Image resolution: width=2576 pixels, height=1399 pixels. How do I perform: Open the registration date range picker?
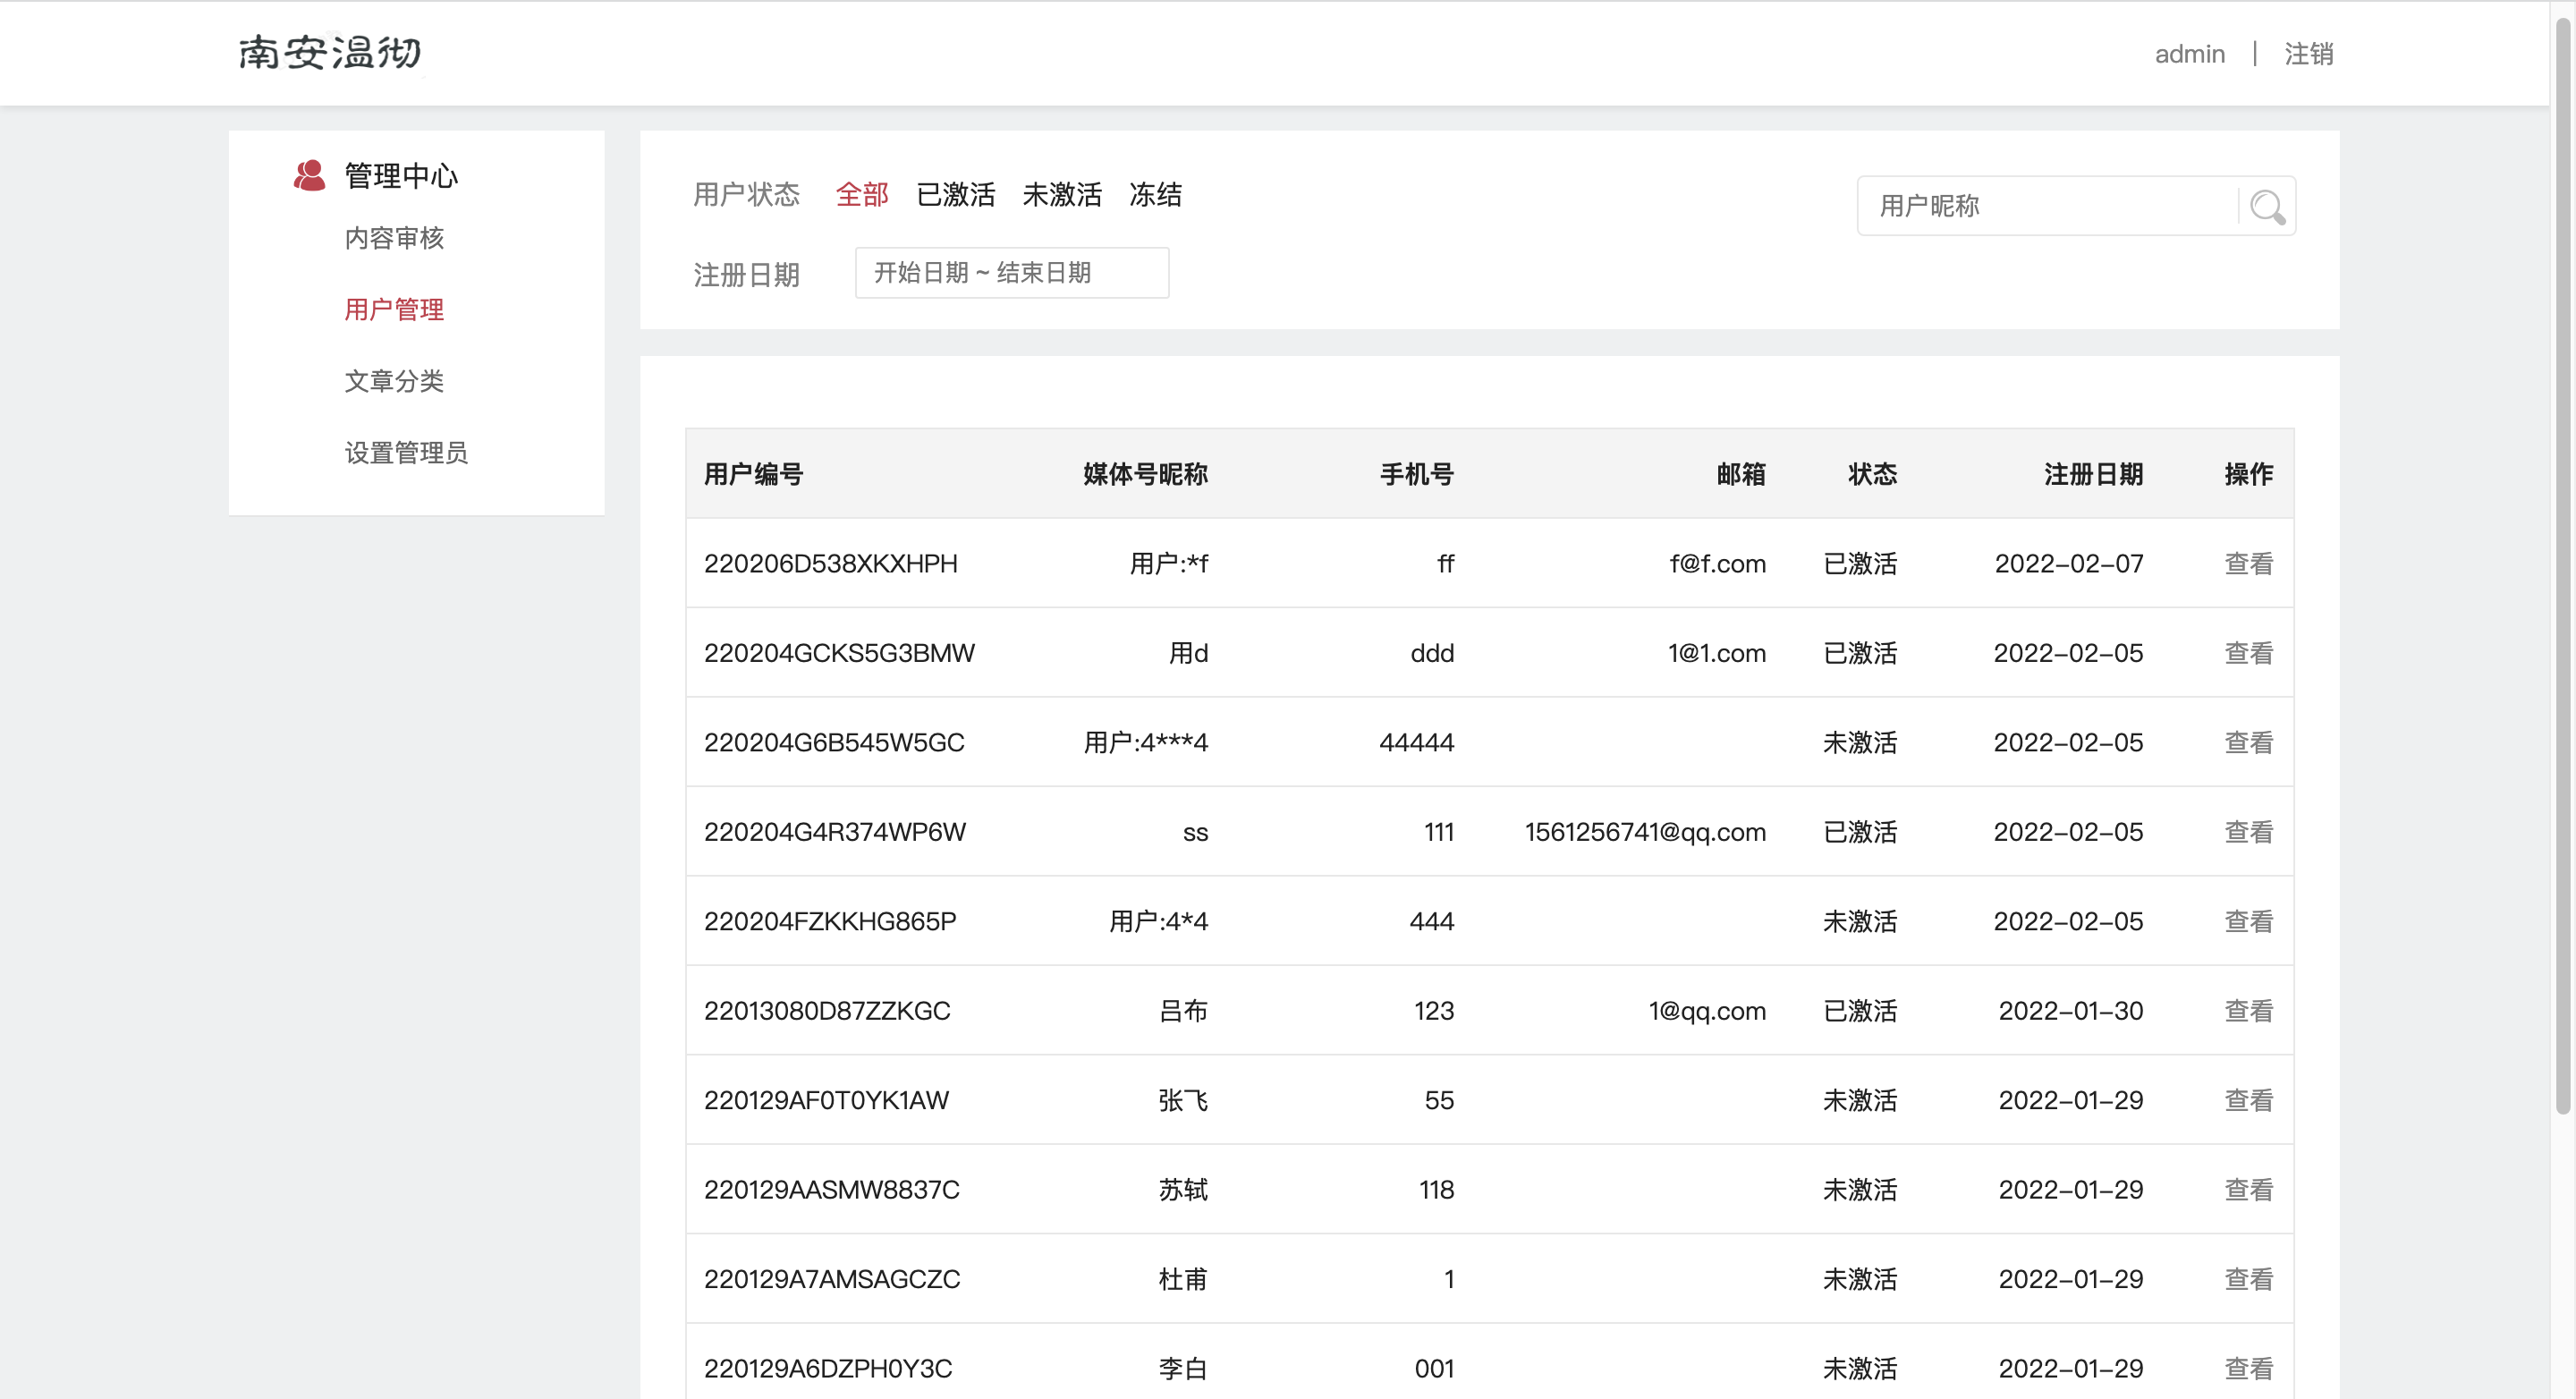(x=1011, y=273)
